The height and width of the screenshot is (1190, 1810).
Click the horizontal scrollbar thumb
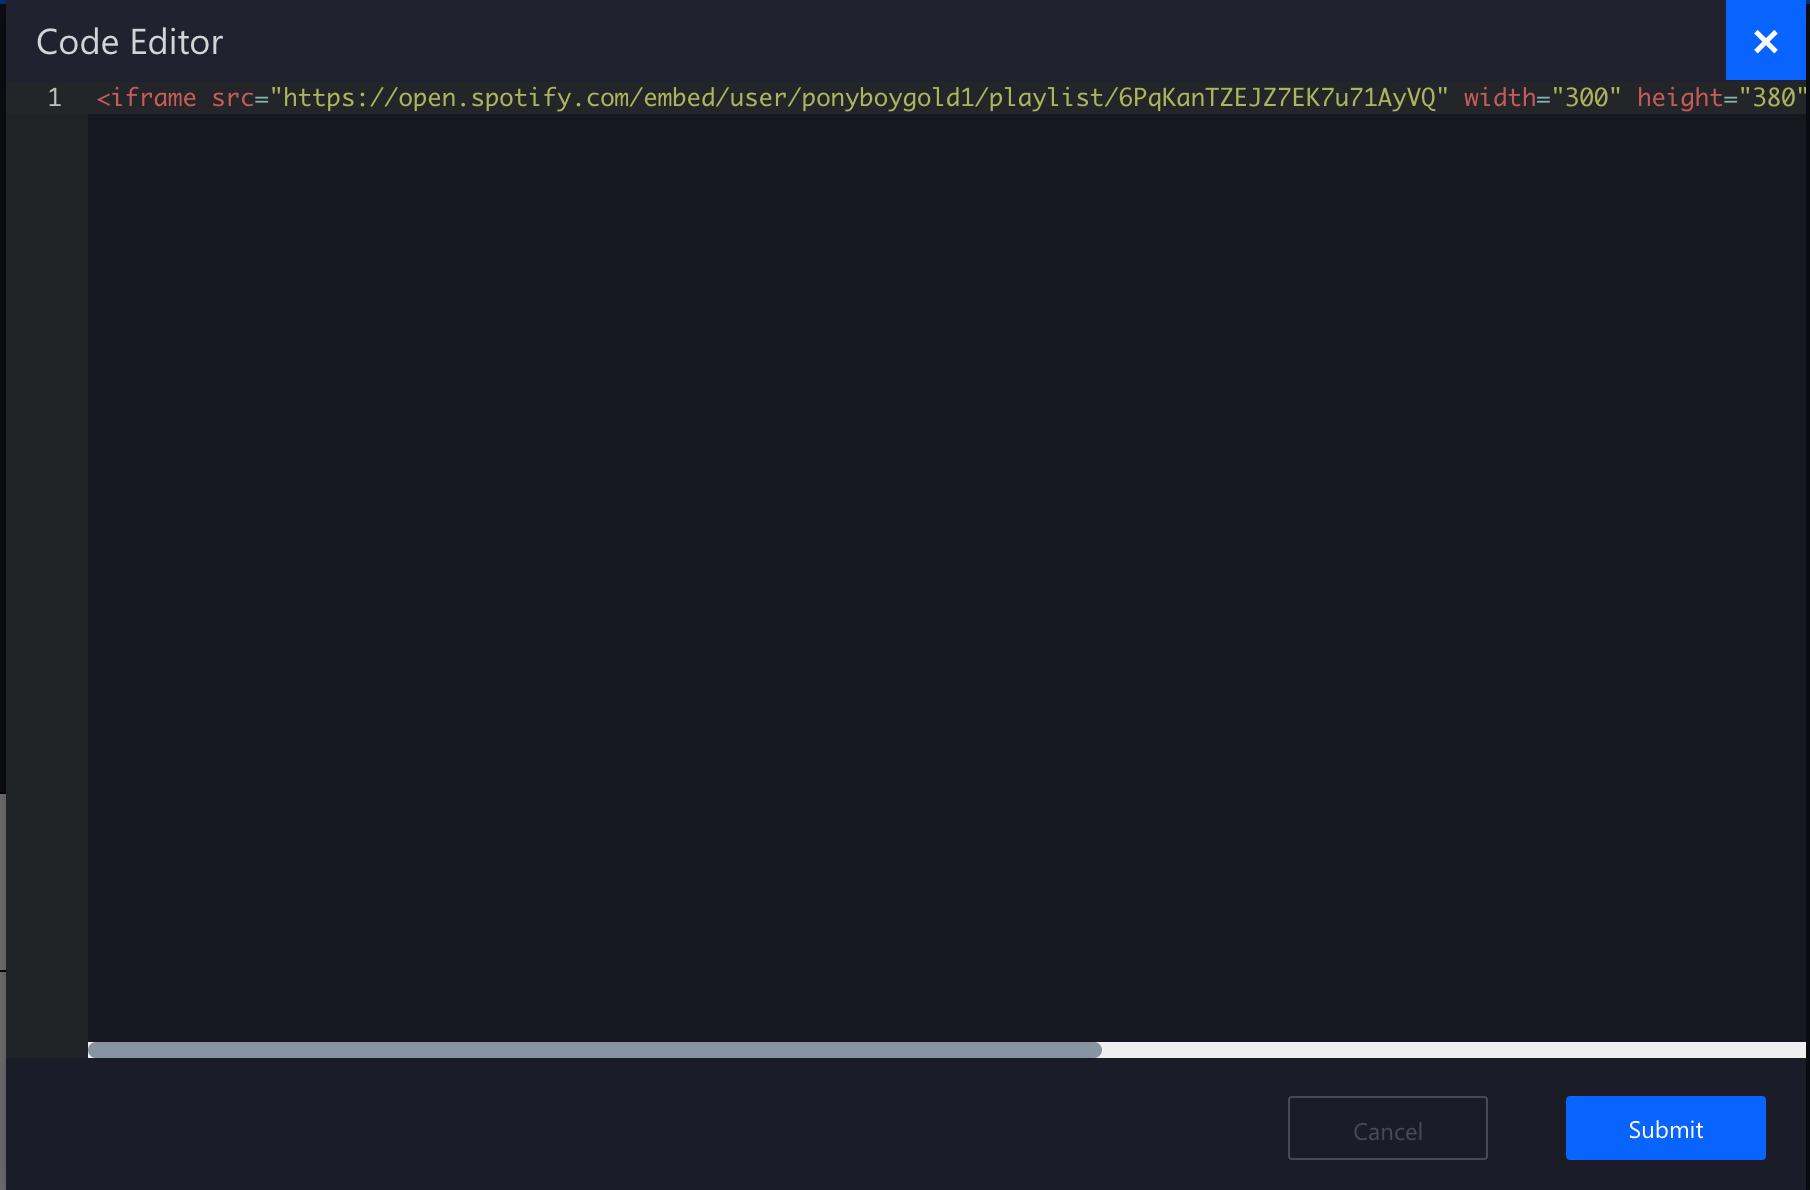(595, 1050)
